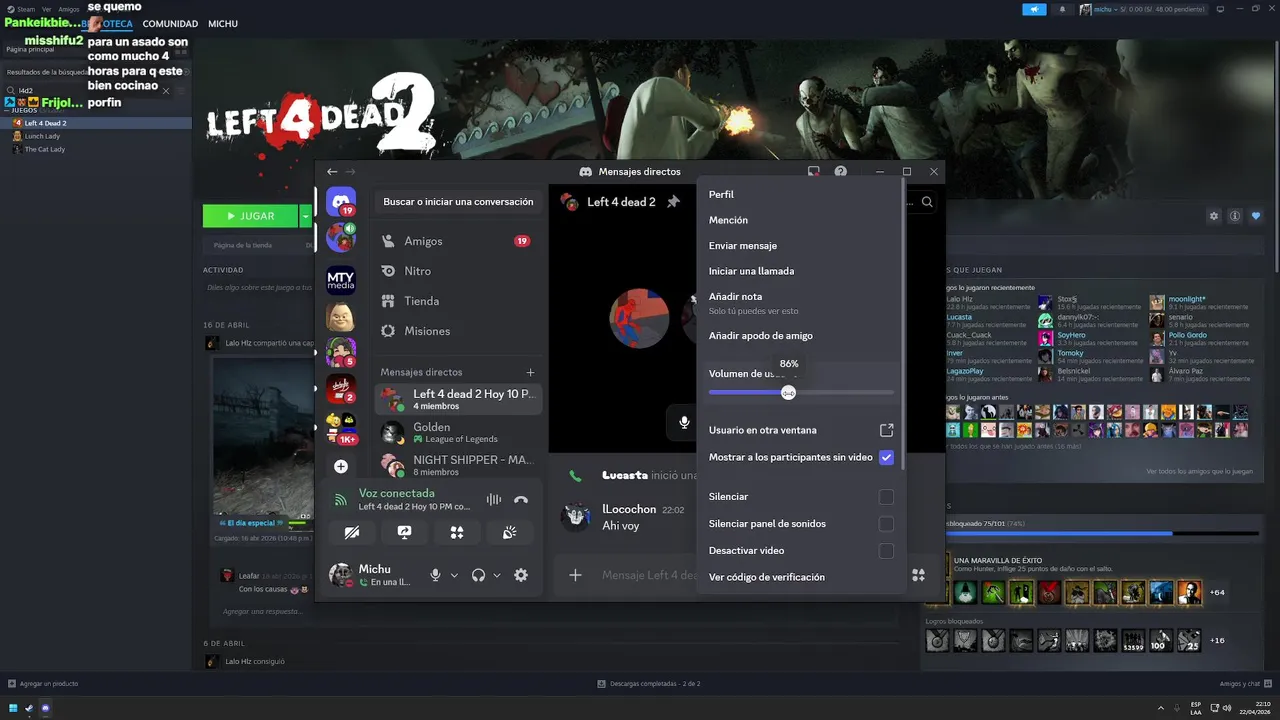Open Steam game info icon

1235,216
